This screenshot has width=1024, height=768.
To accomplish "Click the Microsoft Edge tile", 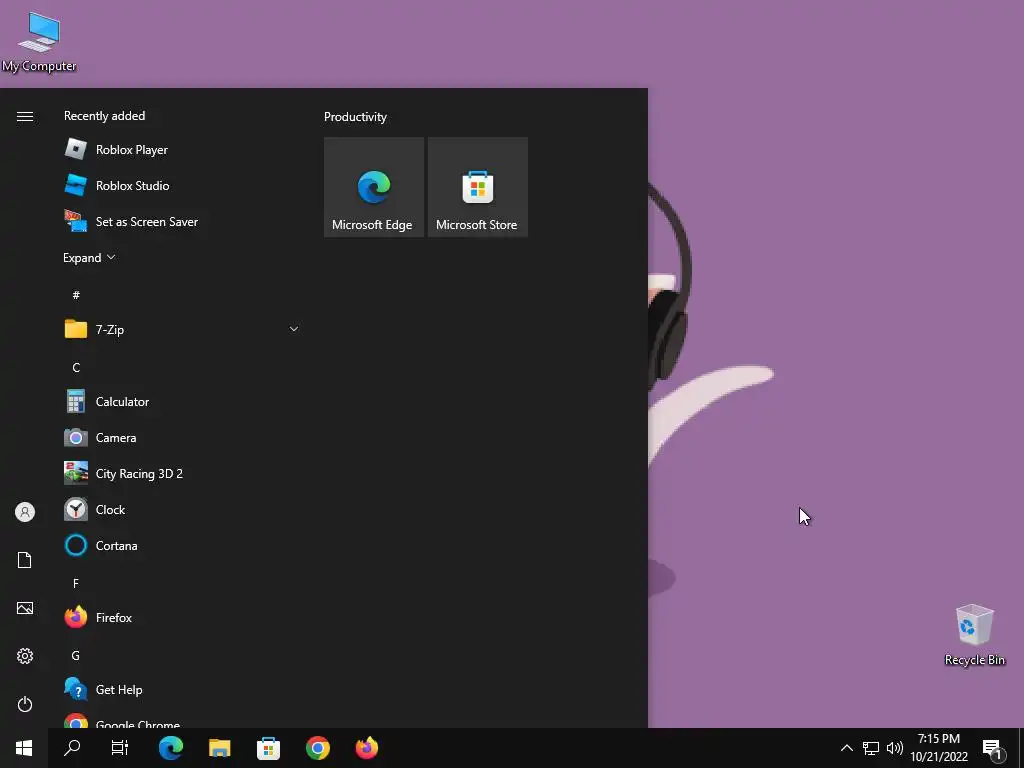I will [374, 187].
